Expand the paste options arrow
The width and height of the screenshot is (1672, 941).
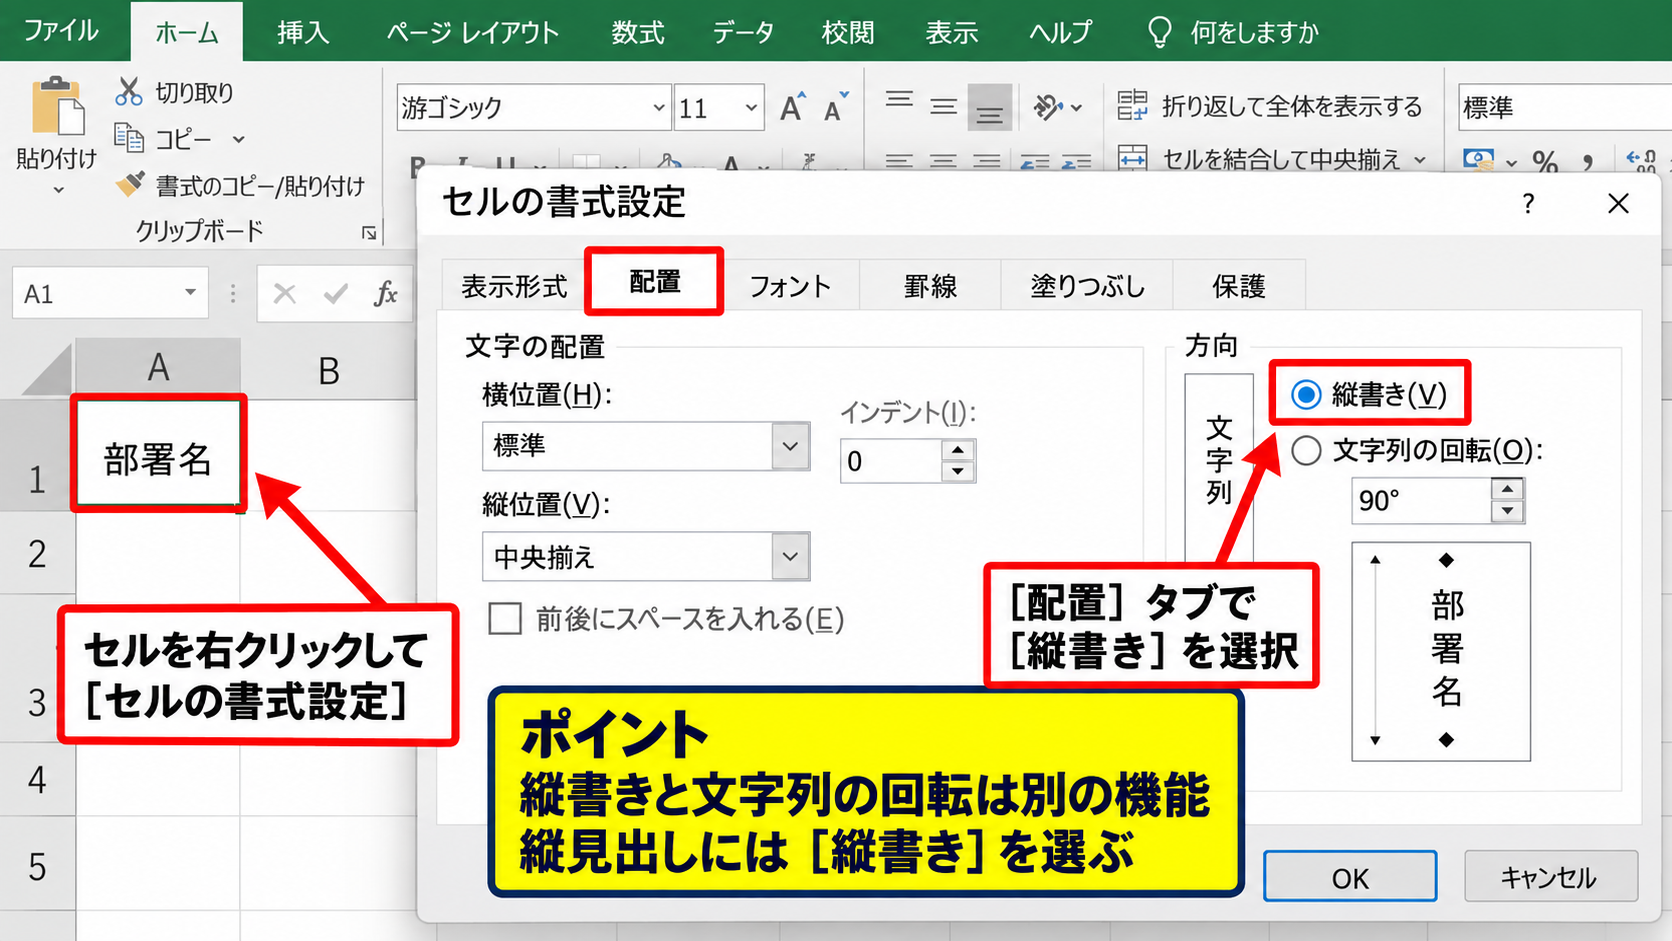point(58,190)
